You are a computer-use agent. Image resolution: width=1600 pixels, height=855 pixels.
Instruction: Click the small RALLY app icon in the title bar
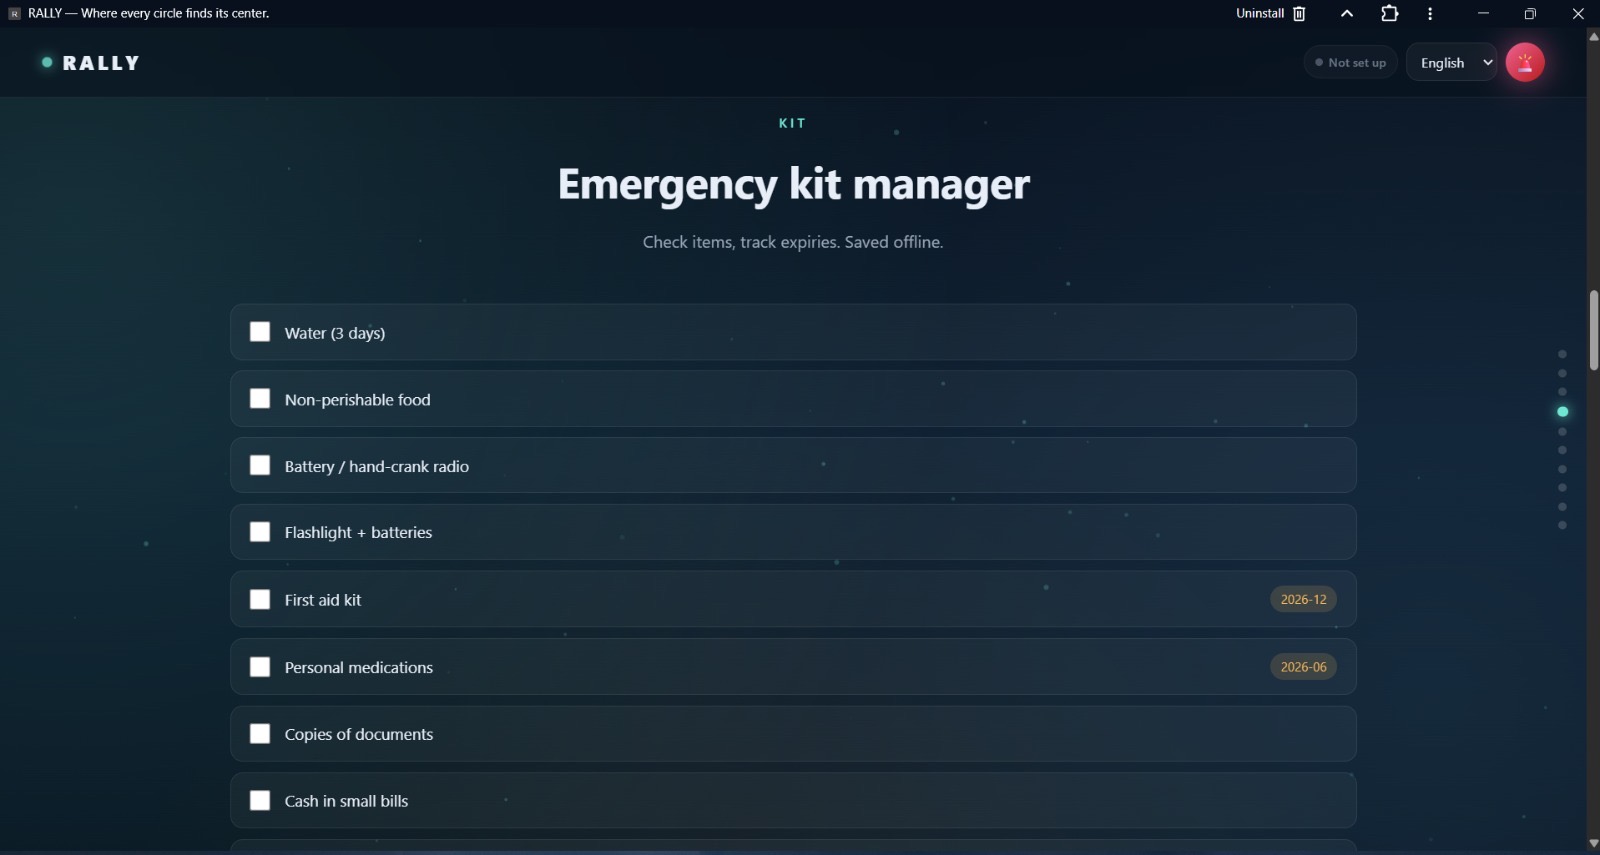[14, 14]
